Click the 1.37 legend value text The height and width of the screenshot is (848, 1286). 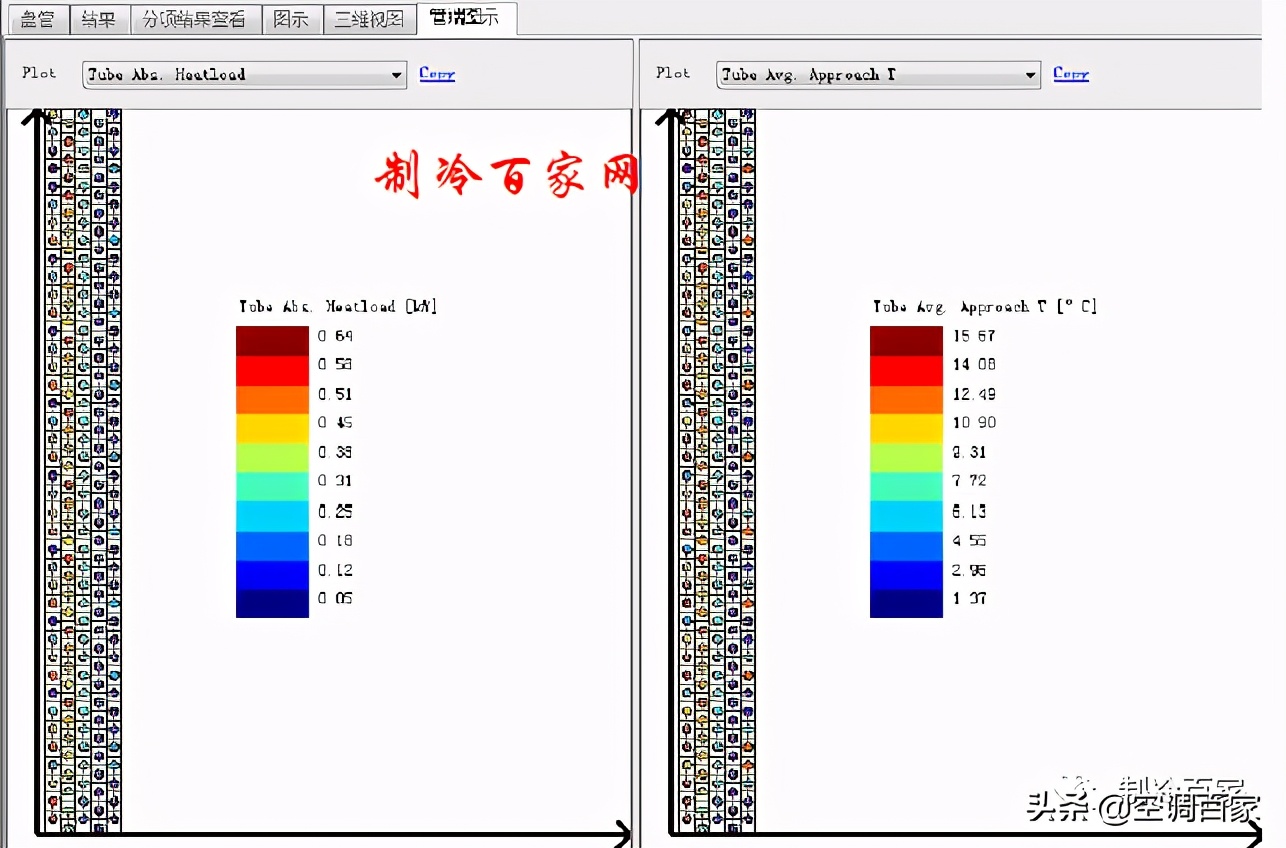coord(970,598)
